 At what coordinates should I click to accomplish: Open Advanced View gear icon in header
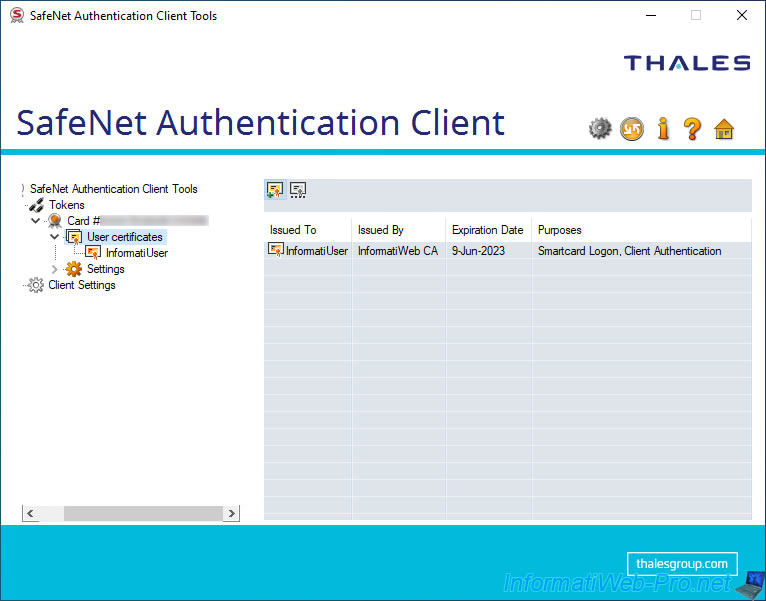600,128
